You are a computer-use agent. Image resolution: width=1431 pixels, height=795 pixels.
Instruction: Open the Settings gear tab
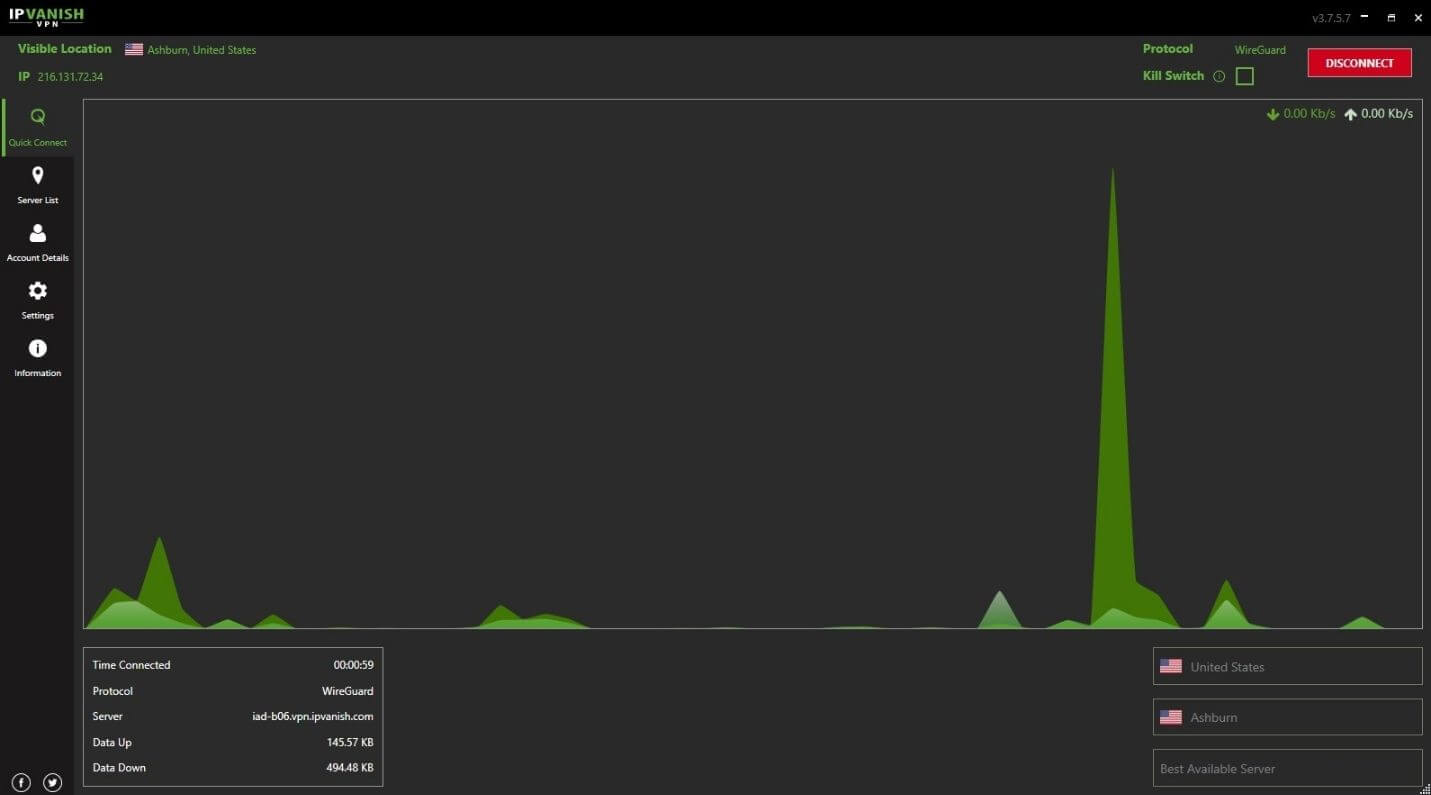[38, 300]
